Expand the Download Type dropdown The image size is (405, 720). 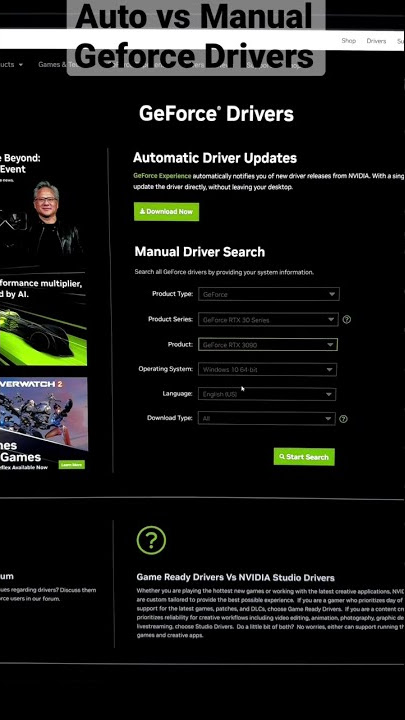coord(266,418)
